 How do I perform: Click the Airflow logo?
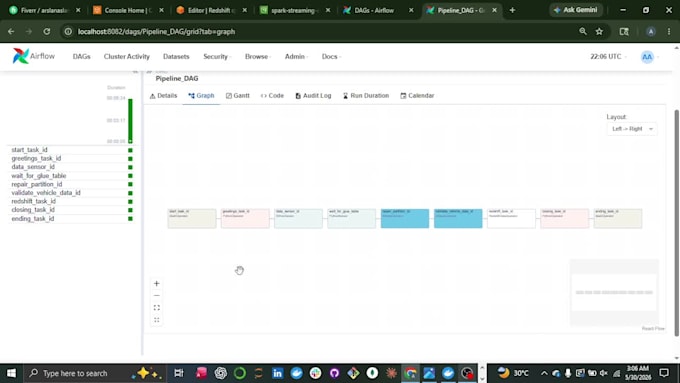(34, 56)
